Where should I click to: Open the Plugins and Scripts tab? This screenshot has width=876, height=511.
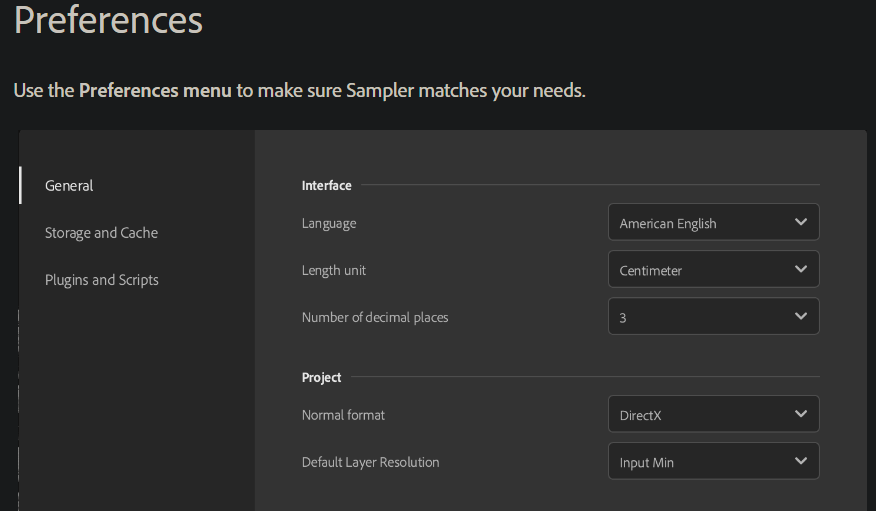tap(101, 280)
